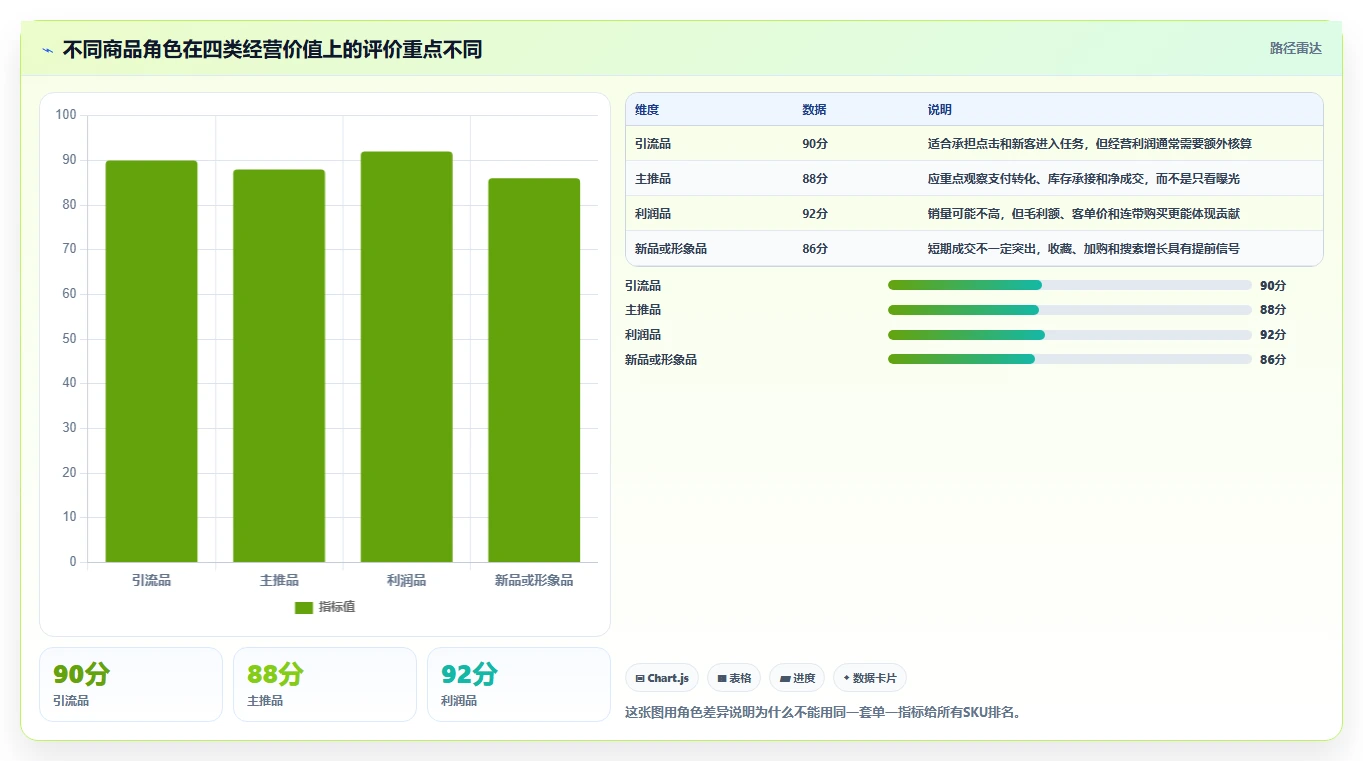Click the footer note about SKU排名
The image size is (1363, 761).
click(x=824, y=713)
